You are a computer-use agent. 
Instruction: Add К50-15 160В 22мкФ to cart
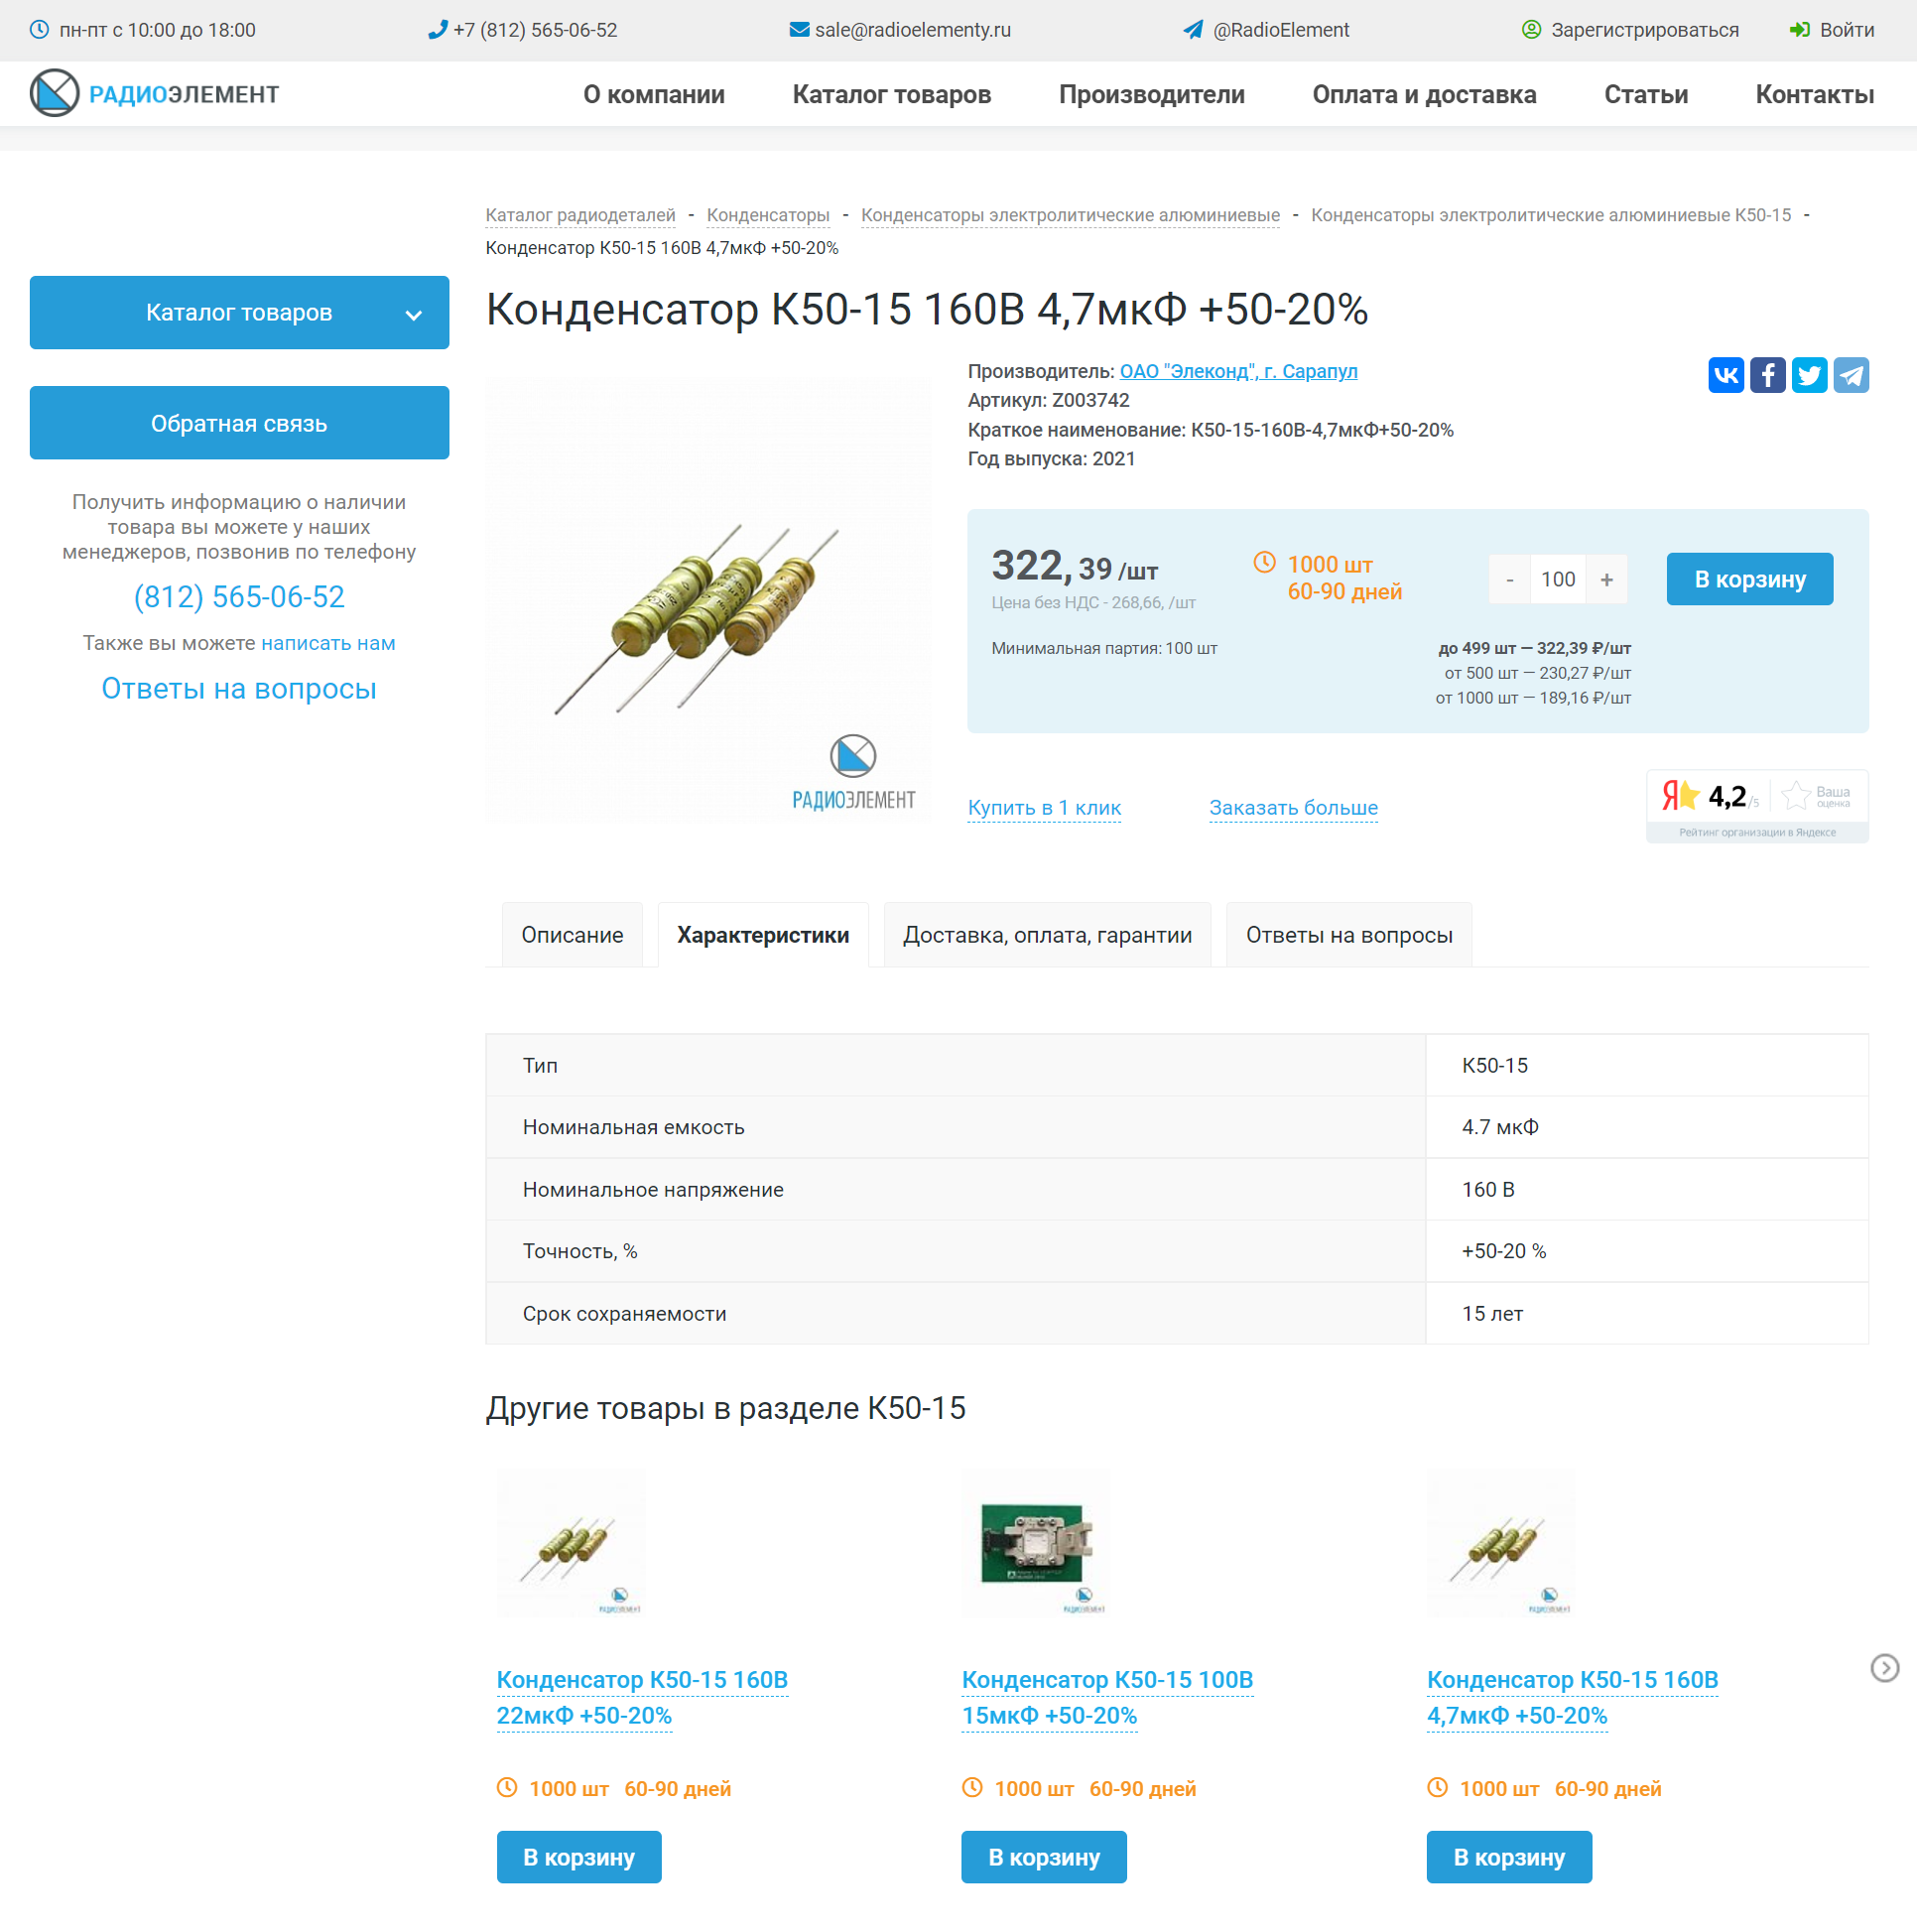coord(579,1857)
